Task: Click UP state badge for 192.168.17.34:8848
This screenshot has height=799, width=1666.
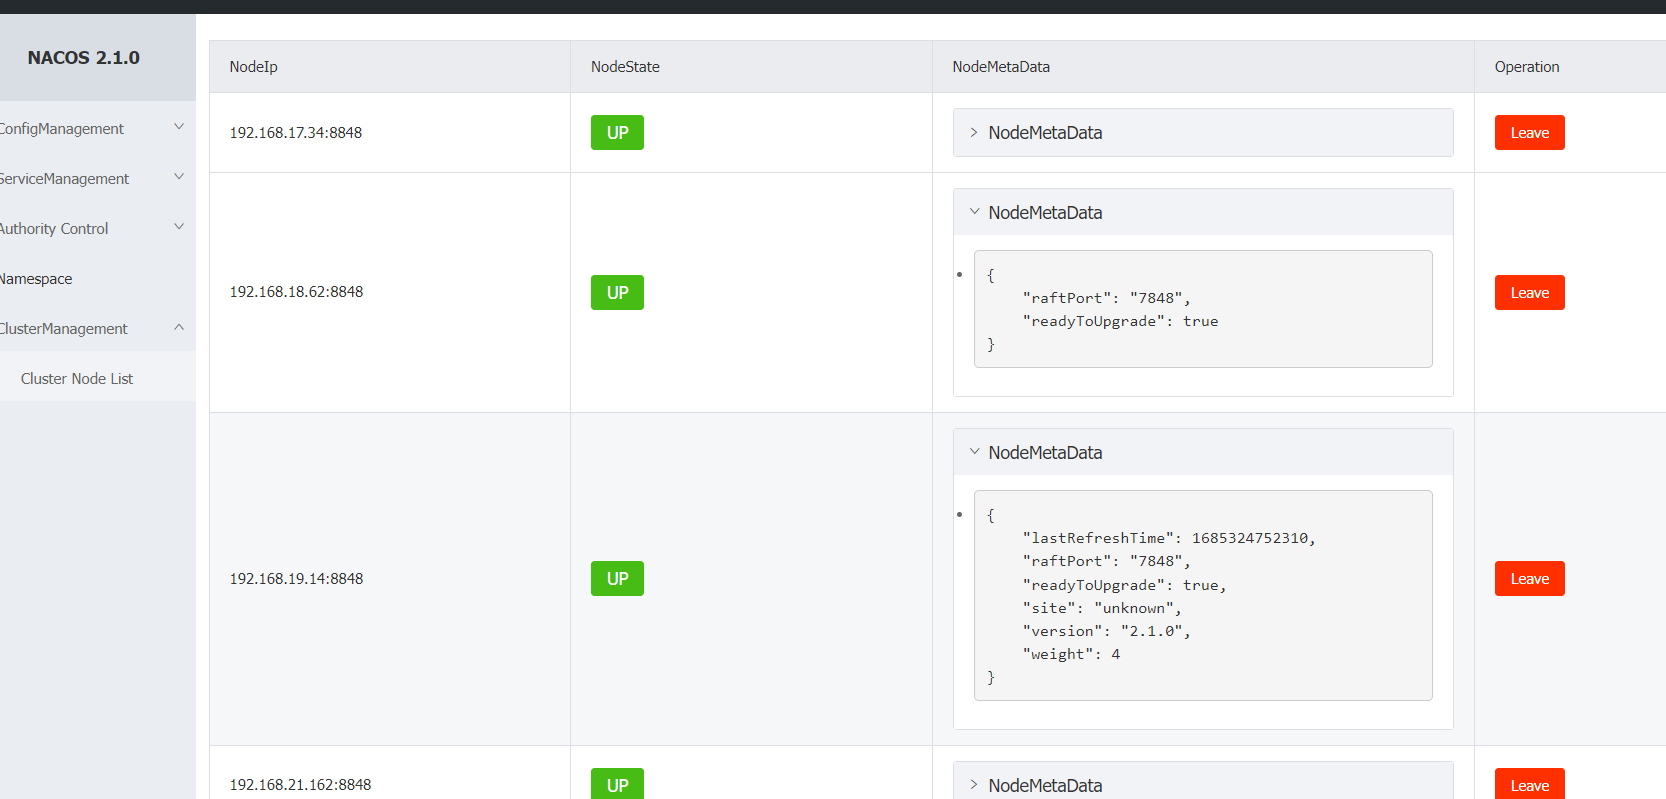Action: (x=617, y=132)
